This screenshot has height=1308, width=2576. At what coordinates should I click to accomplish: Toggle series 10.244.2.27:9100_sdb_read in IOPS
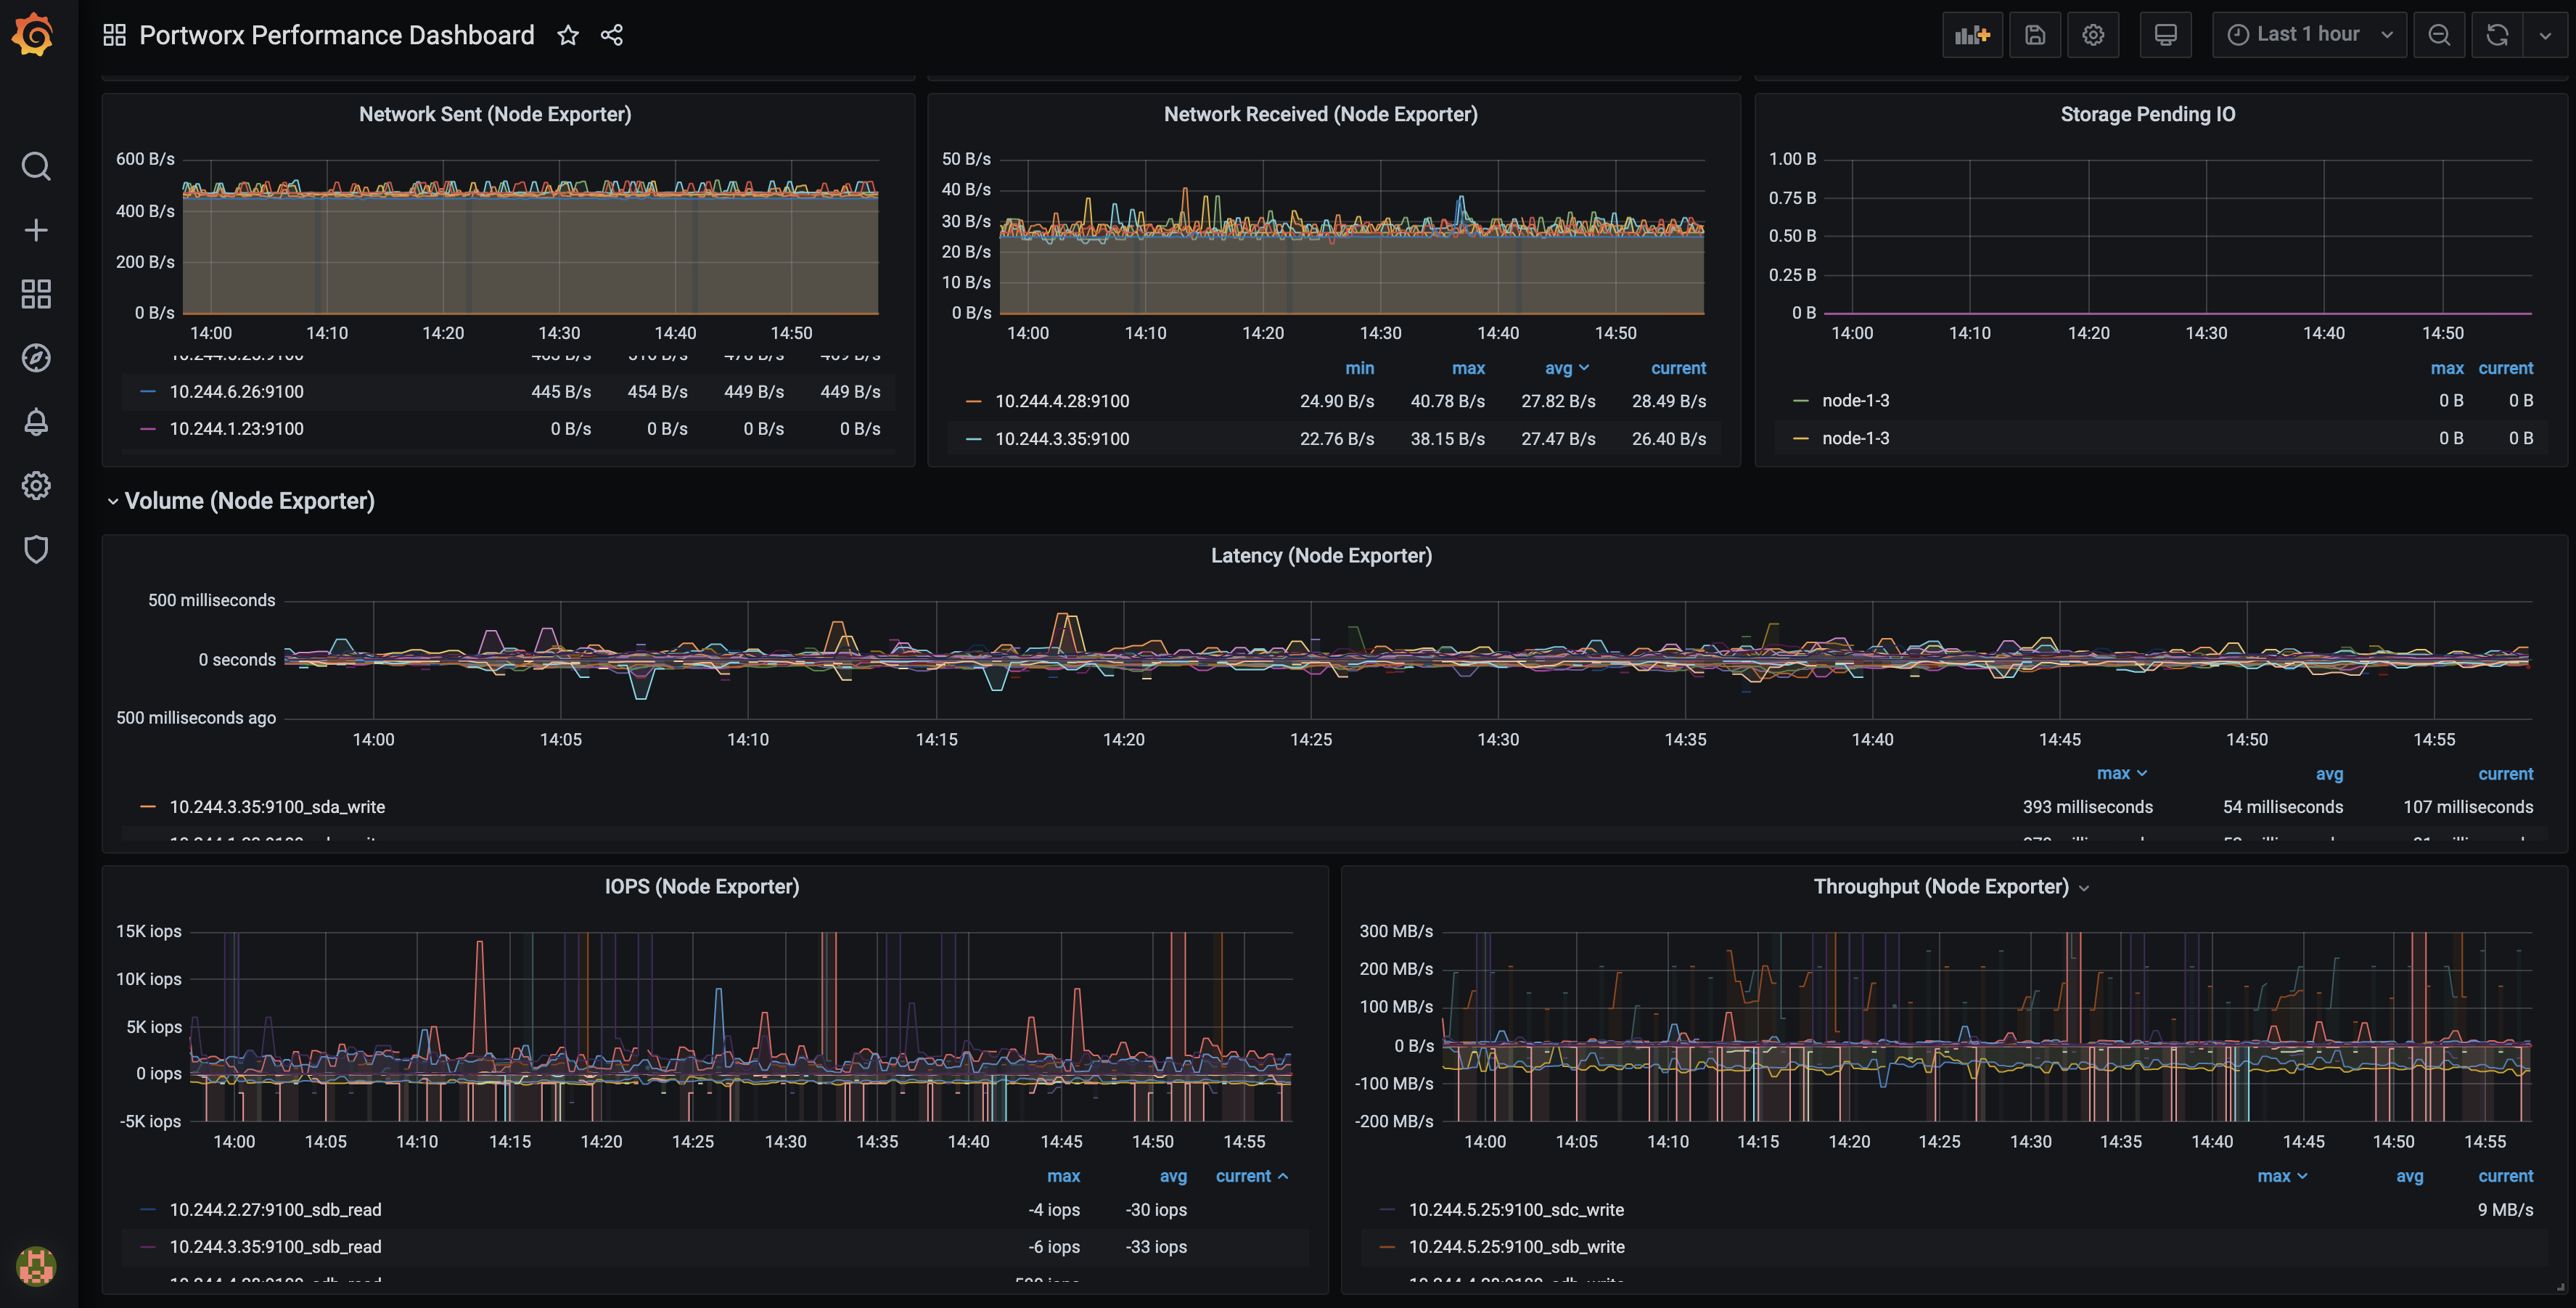(275, 1210)
